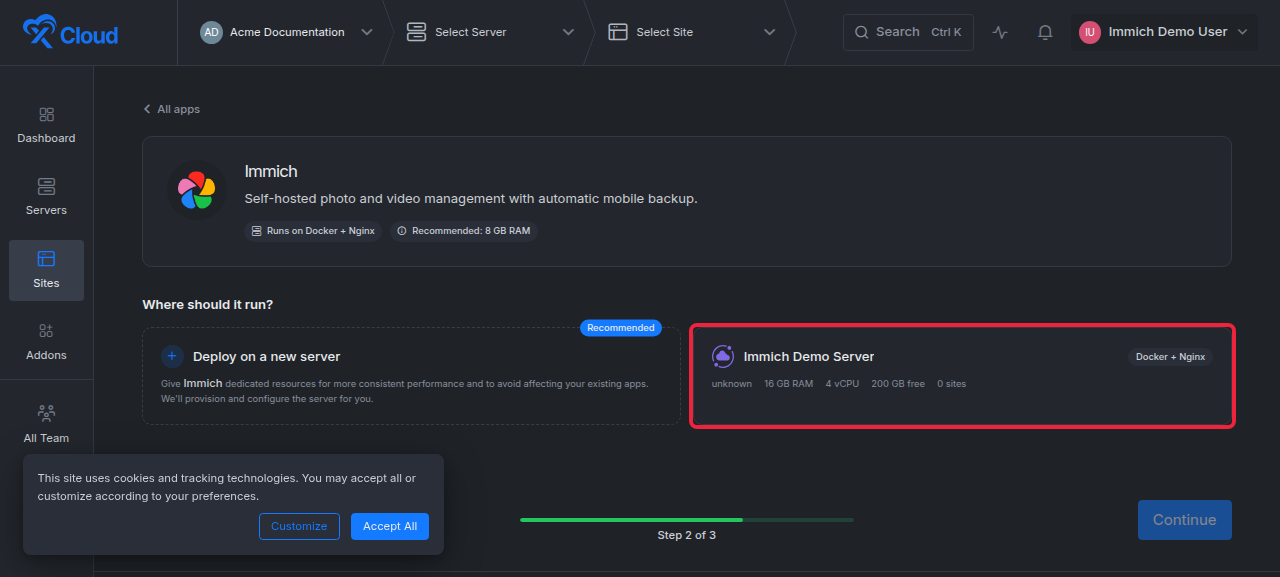Click the Search field
The width and height of the screenshot is (1280, 577).
pyautogui.click(x=908, y=32)
